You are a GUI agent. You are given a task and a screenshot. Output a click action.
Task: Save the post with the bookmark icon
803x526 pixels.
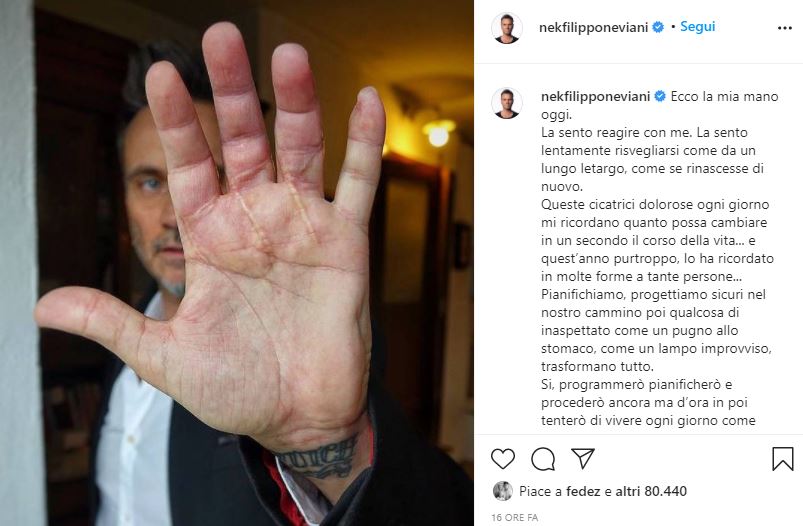click(783, 458)
